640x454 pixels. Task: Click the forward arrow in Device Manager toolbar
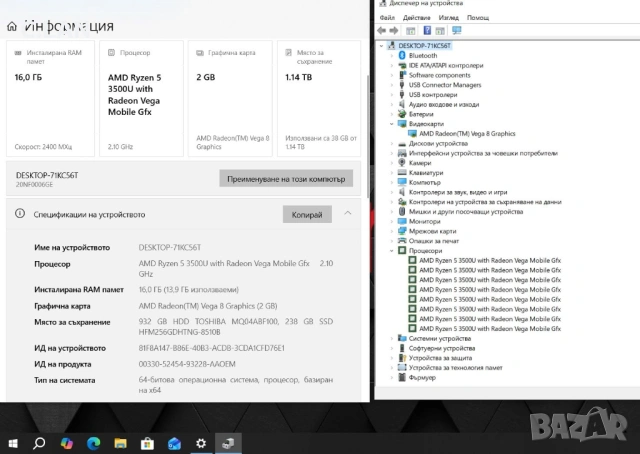click(394, 31)
